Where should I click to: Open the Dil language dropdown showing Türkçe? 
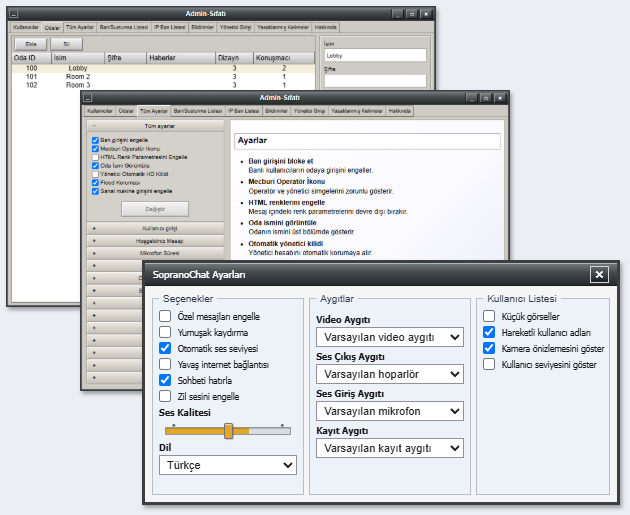pyautogui.click(x=228, y=465)
